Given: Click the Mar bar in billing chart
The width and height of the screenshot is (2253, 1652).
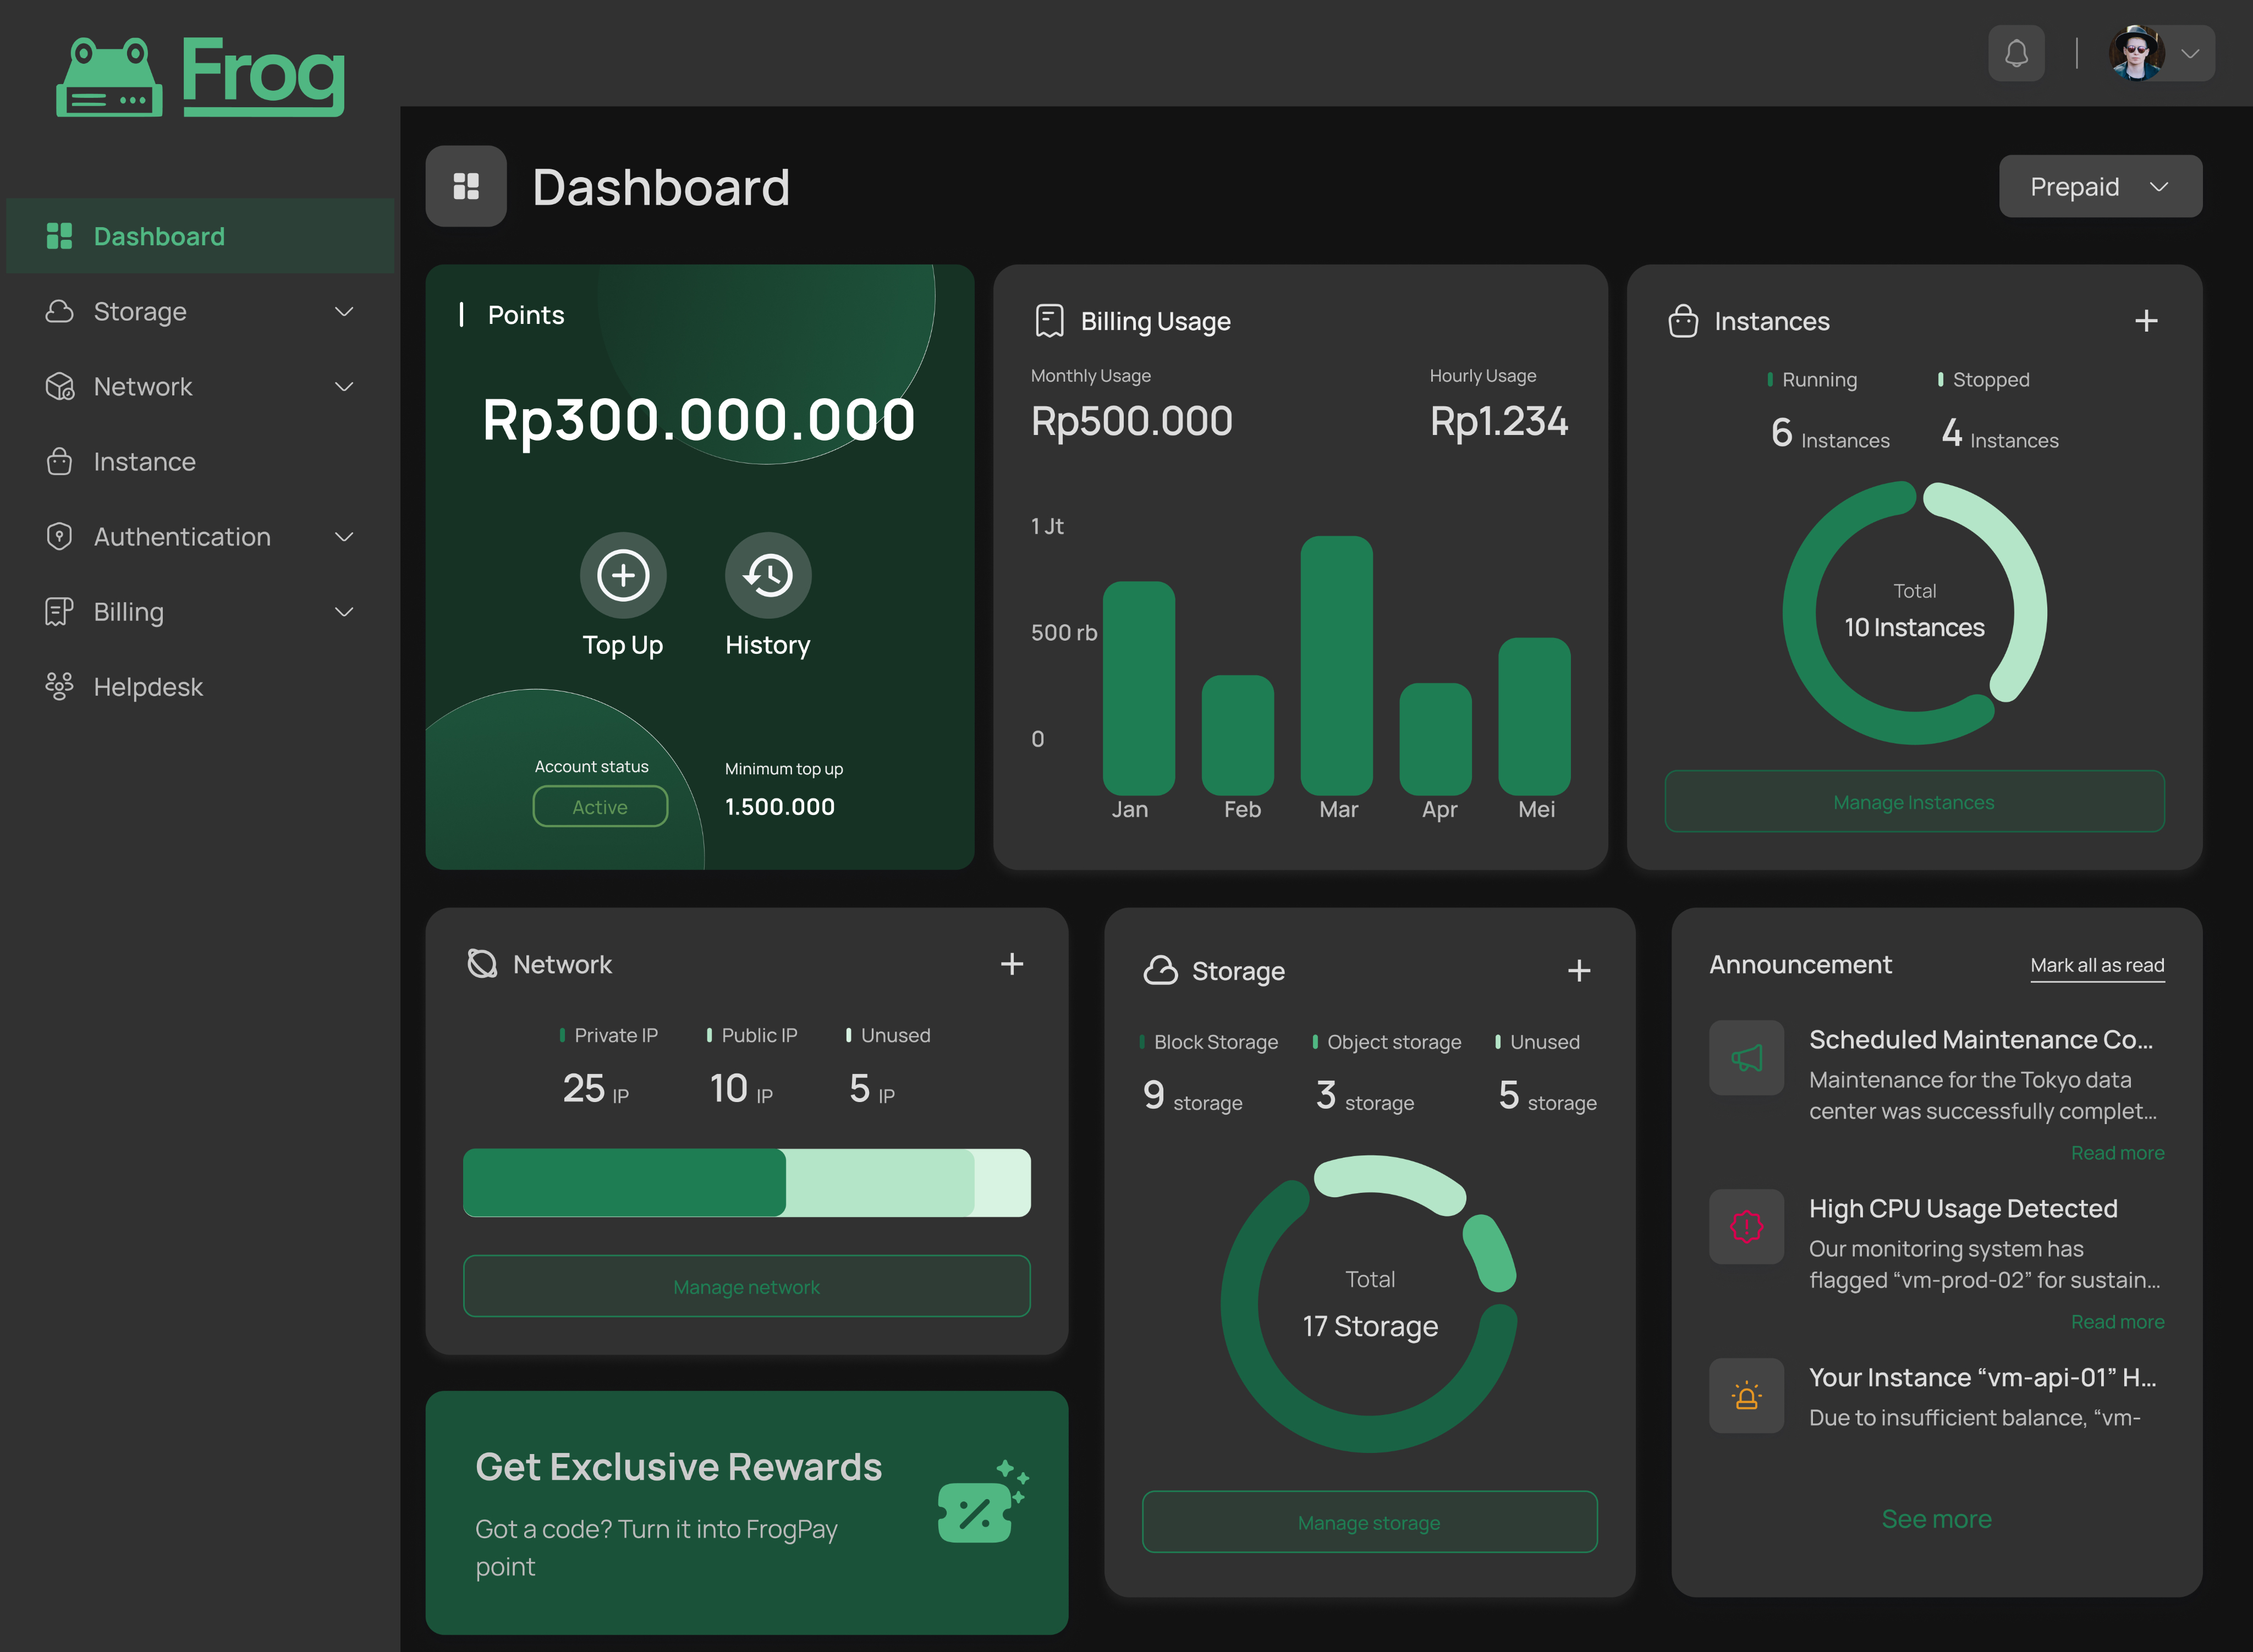Looking at the screenshot, I should [x=1336, y=665].
